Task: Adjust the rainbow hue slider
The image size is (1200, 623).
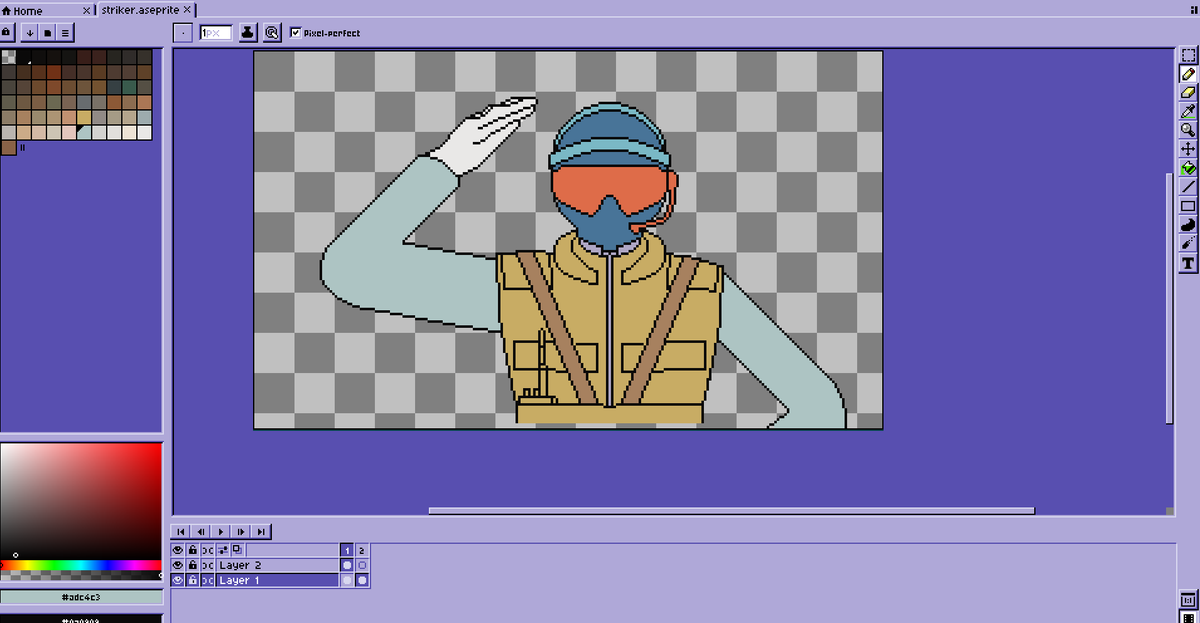Action: [81, 565]
